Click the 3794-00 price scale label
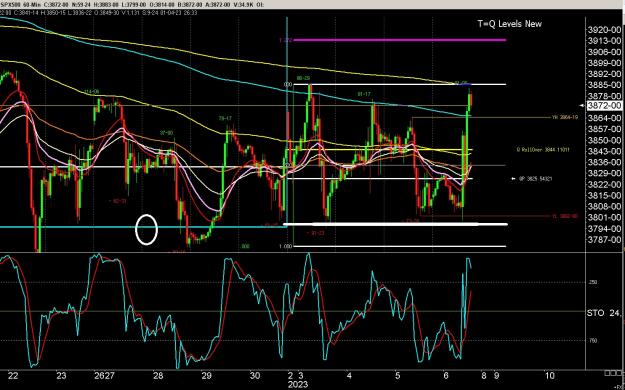This screenshot has height=390, width=625. click(604, 228)
